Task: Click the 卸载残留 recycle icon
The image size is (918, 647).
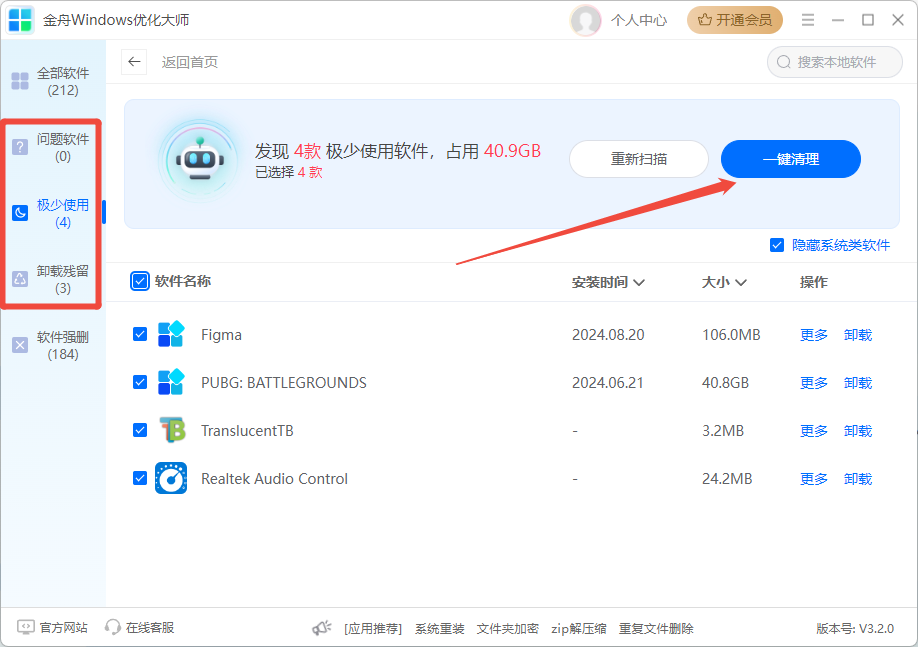Action: (x=20, y=279)
